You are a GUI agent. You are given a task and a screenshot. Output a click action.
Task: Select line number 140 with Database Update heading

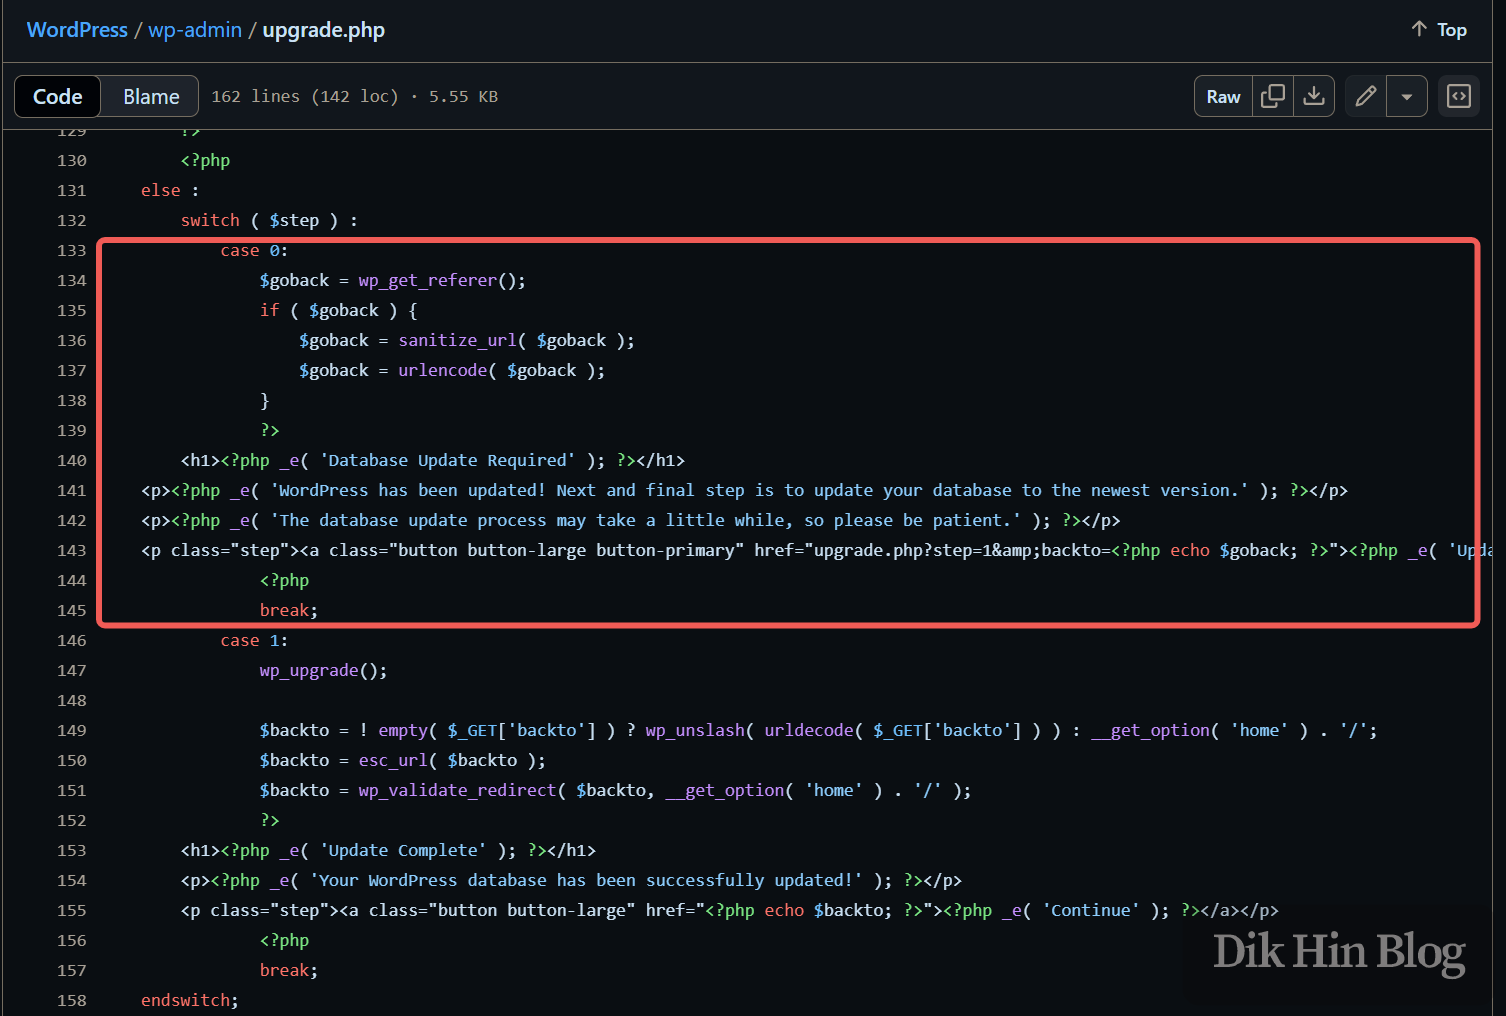pyautogui.click(x=71, y=460)
